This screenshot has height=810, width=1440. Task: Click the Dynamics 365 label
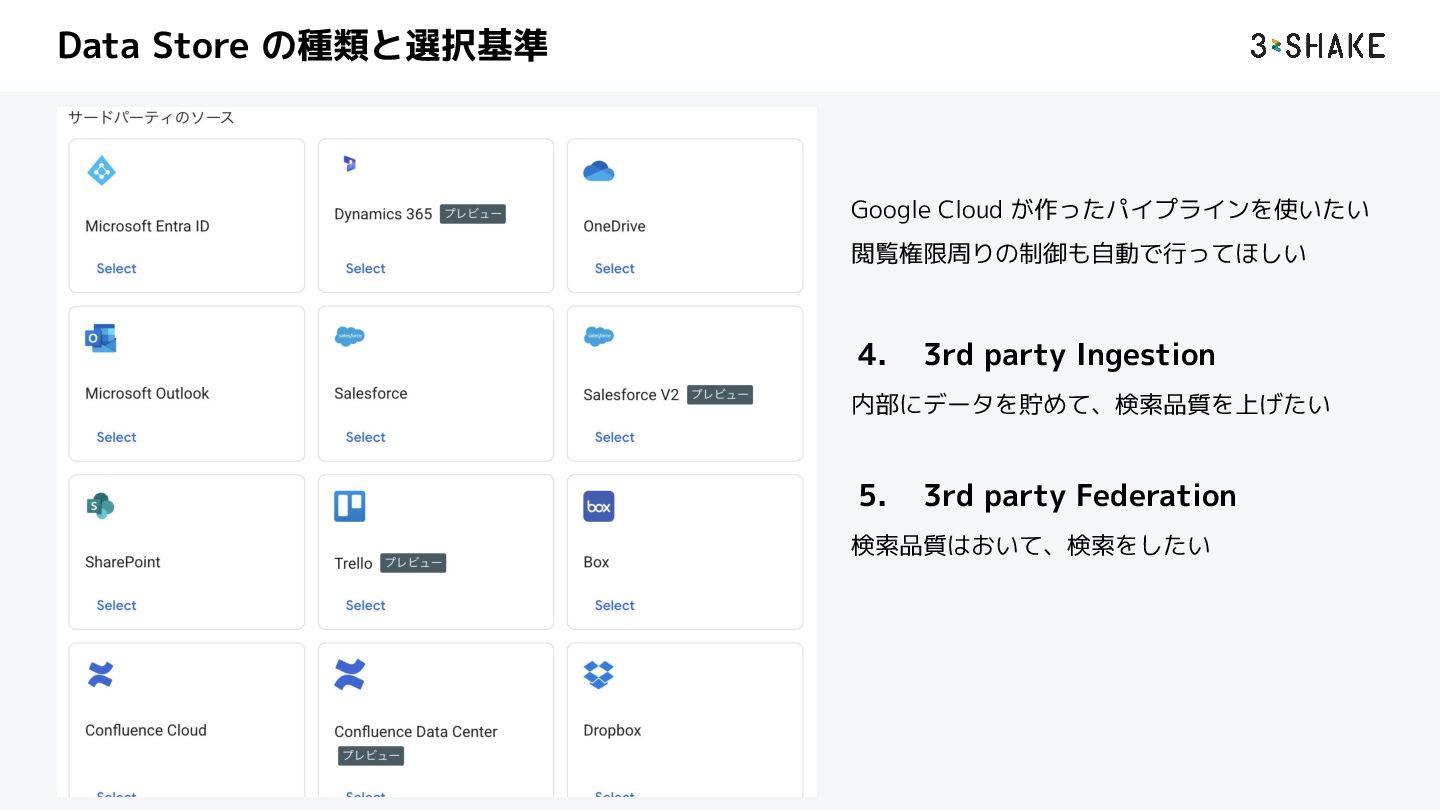tap(383, 214)
